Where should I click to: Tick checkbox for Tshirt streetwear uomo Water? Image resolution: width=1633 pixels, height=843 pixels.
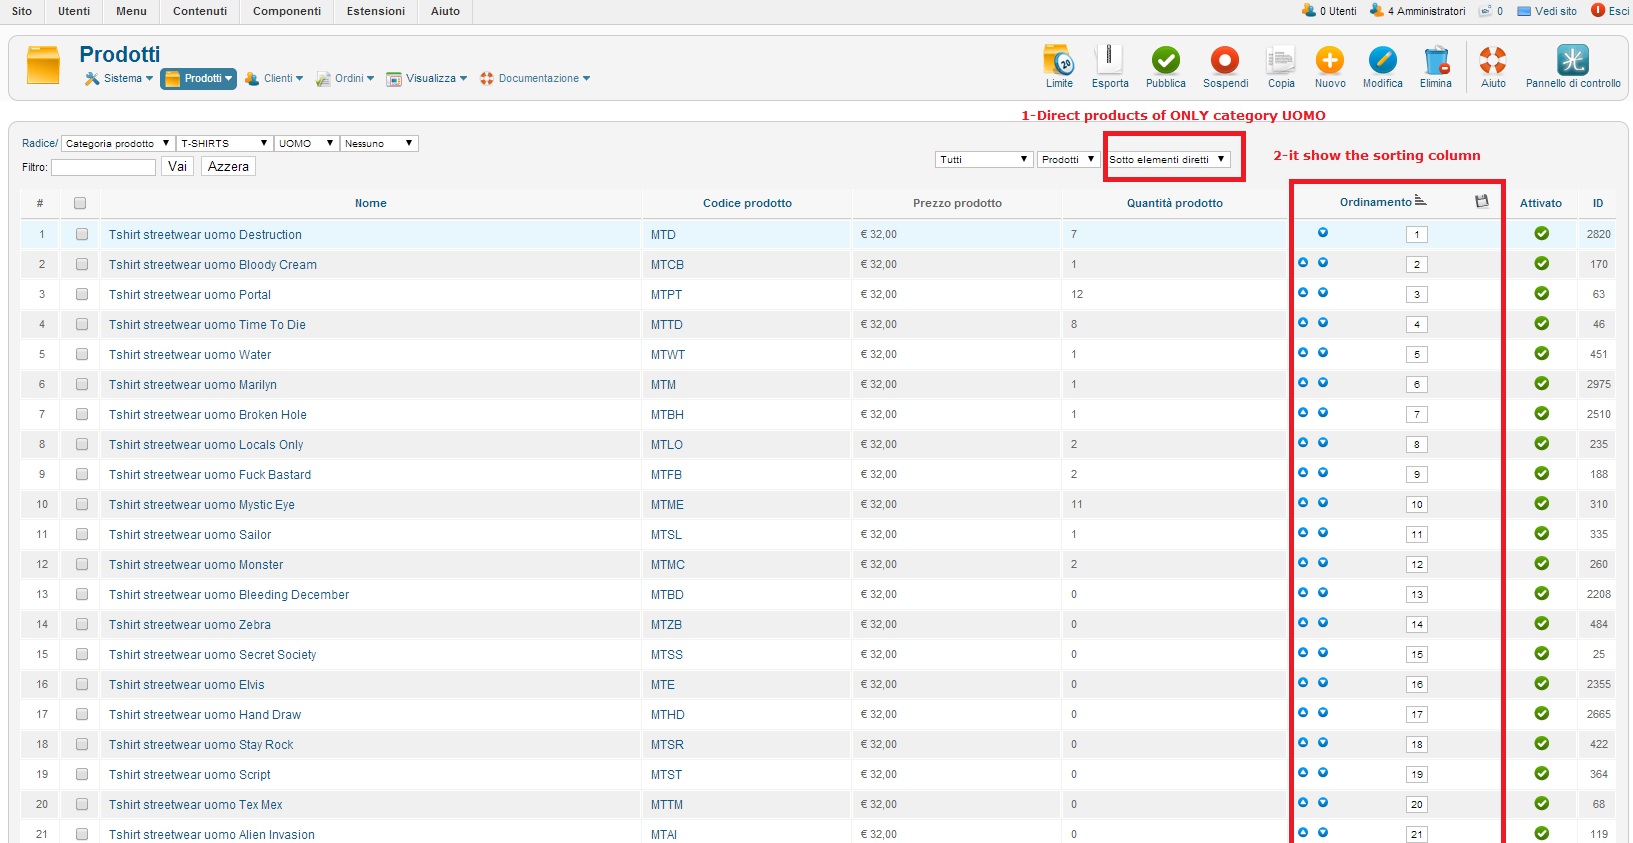coord(82,355)
